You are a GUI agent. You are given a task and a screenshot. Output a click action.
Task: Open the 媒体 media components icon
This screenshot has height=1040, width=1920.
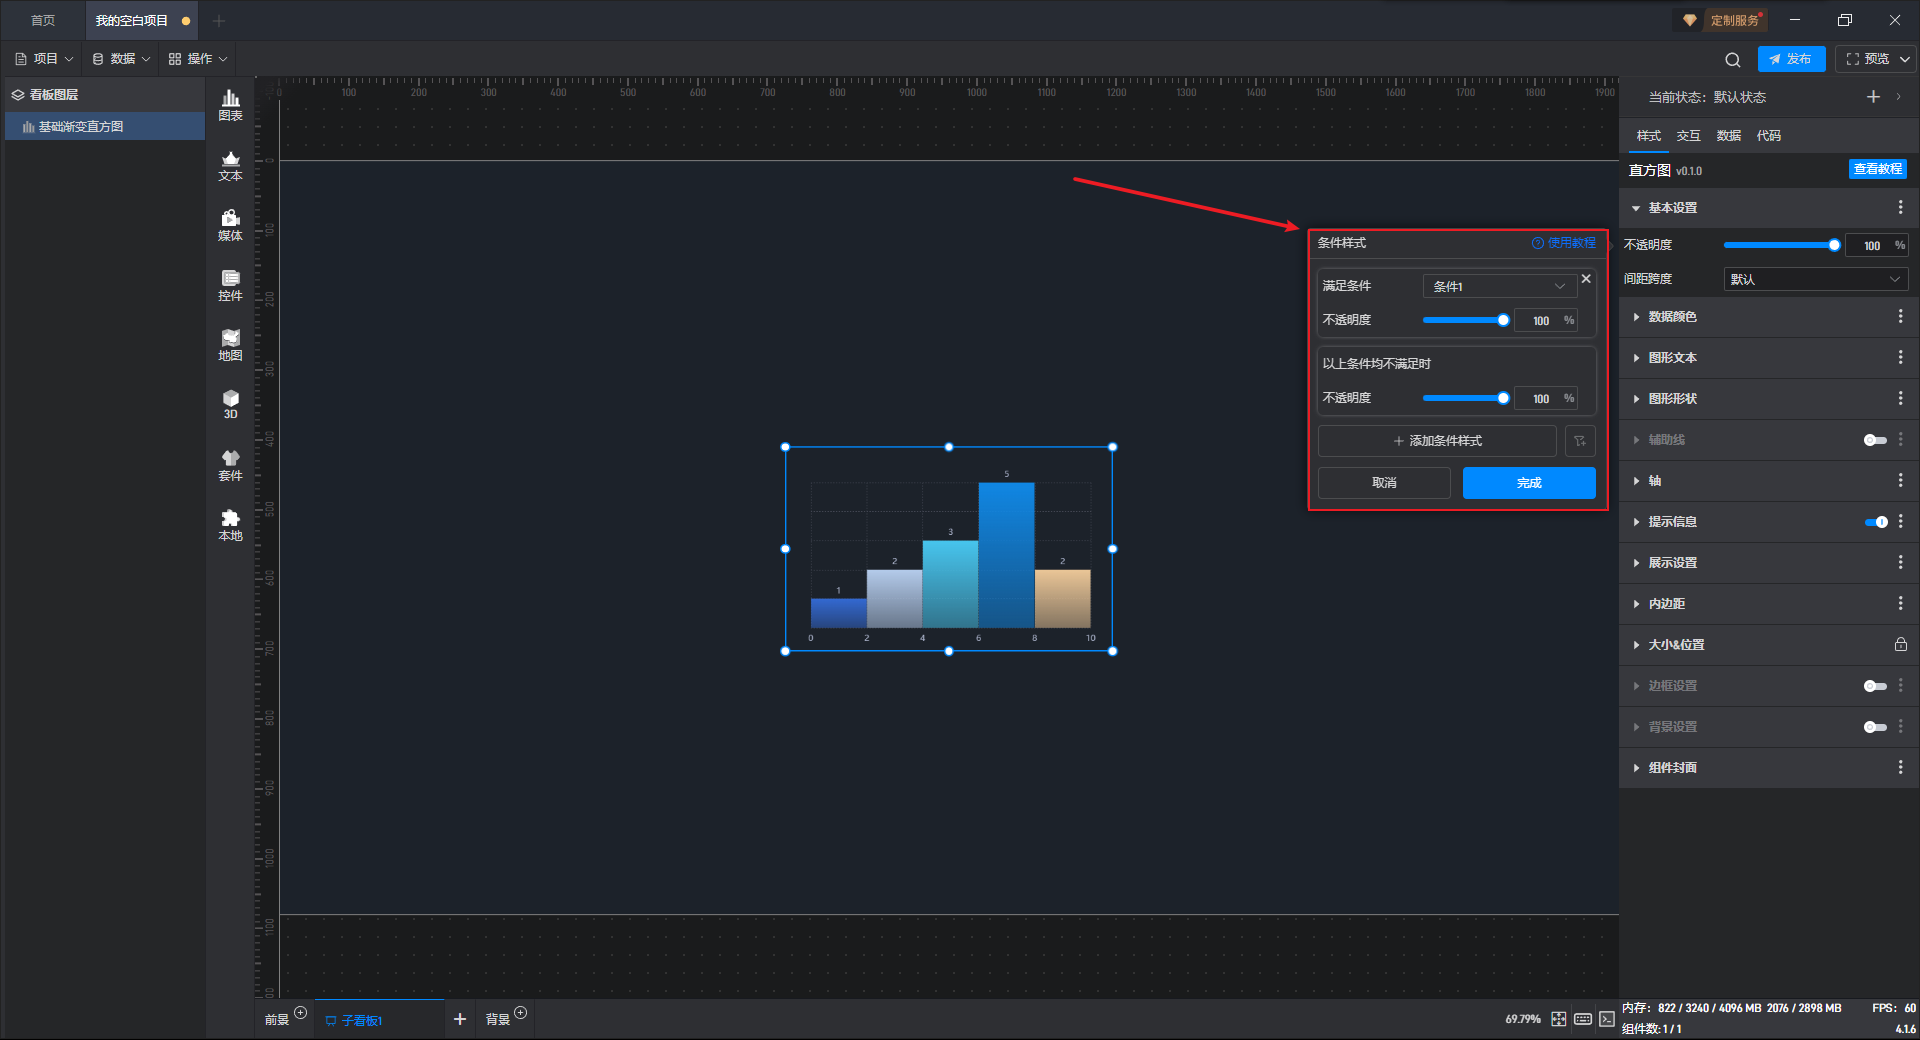(230, 225)
